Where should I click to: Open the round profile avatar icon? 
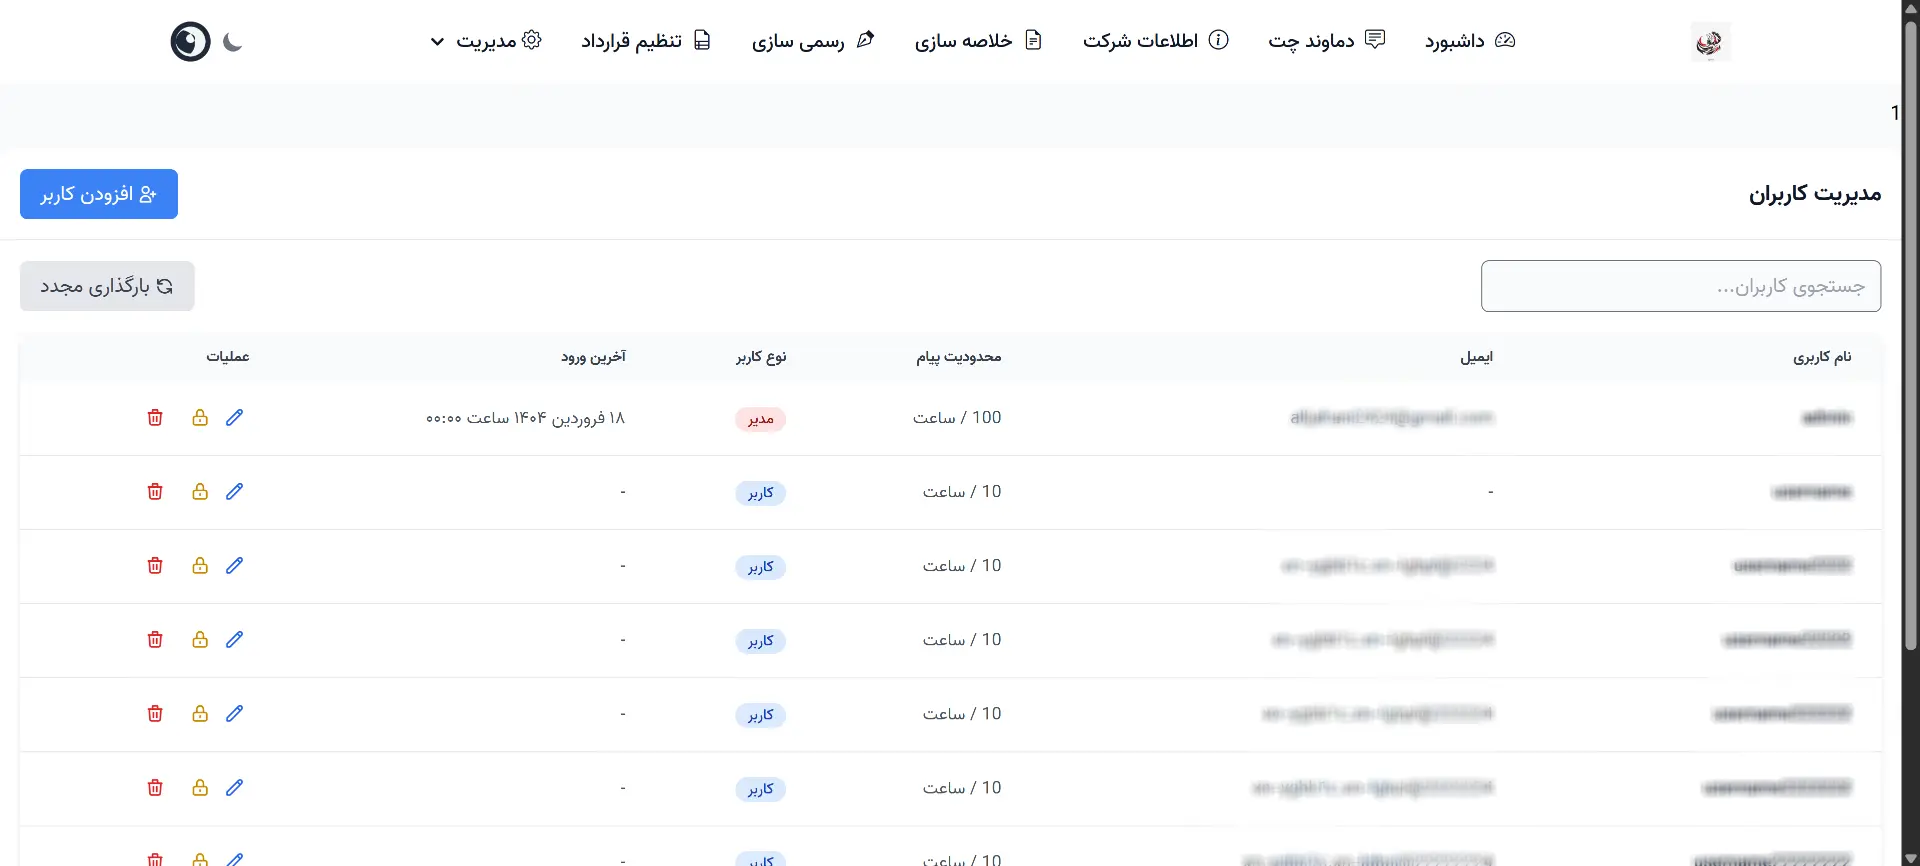190,42
